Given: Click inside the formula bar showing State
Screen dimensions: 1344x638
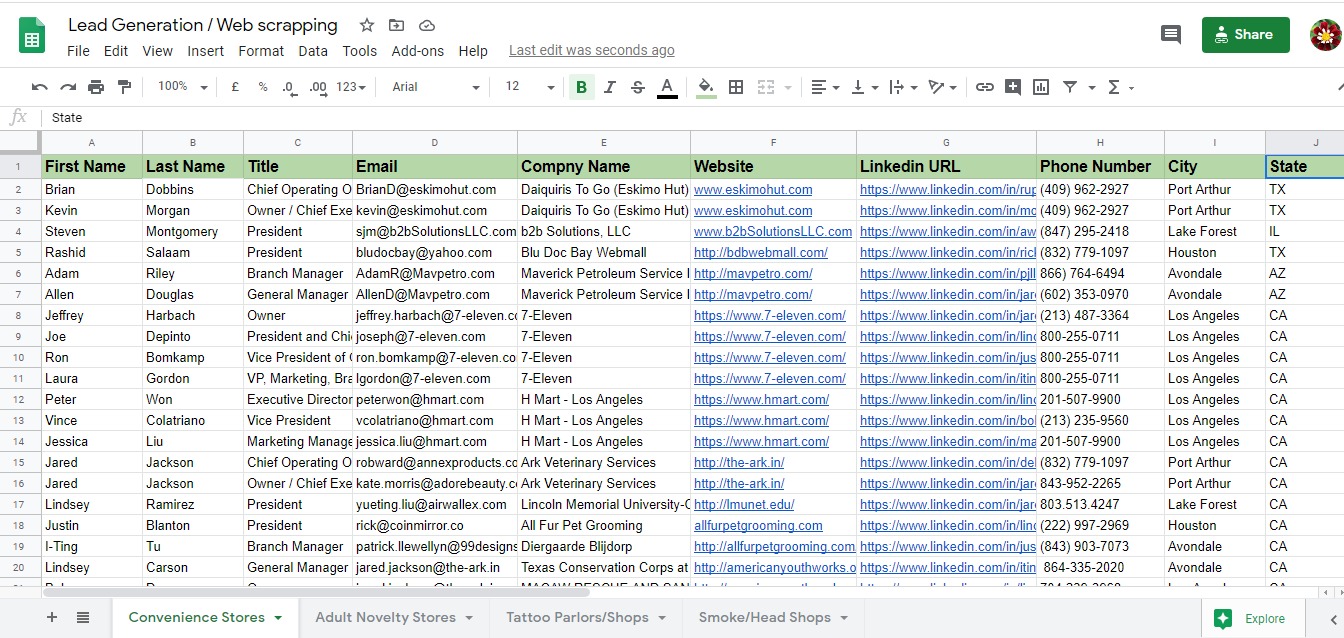Looking at the screenshot, I should (x=690, y=117).
